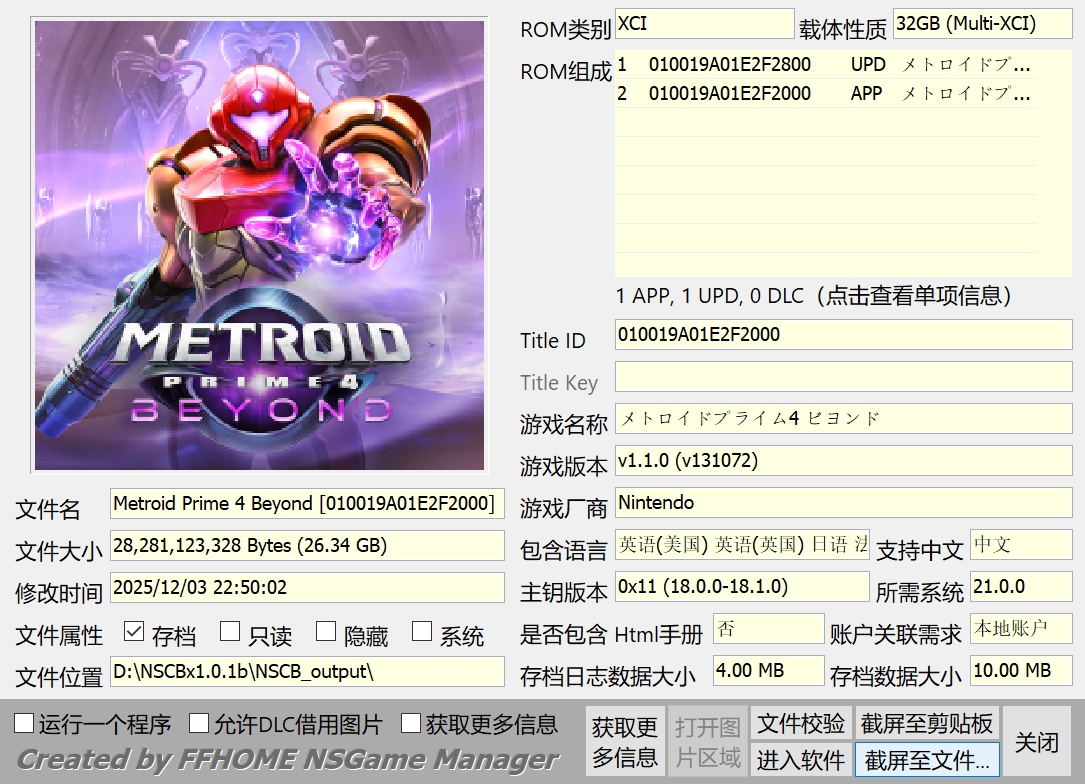This screenshot has height=784, width=1085.
Task: Check the 获取更多信息 checkbox
Action: click(411, 723)
